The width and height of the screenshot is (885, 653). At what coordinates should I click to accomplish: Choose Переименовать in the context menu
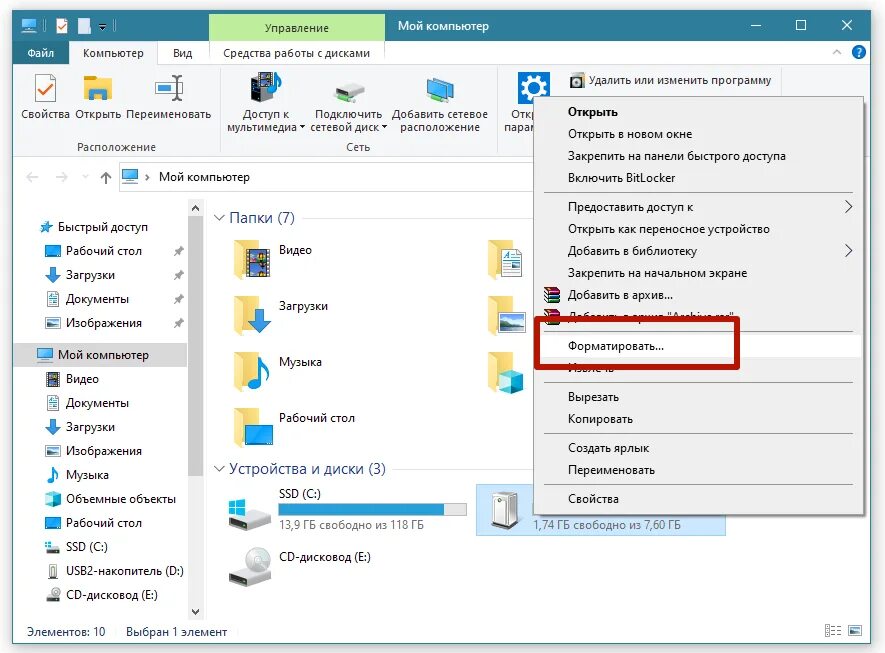(x=698, y=470)
